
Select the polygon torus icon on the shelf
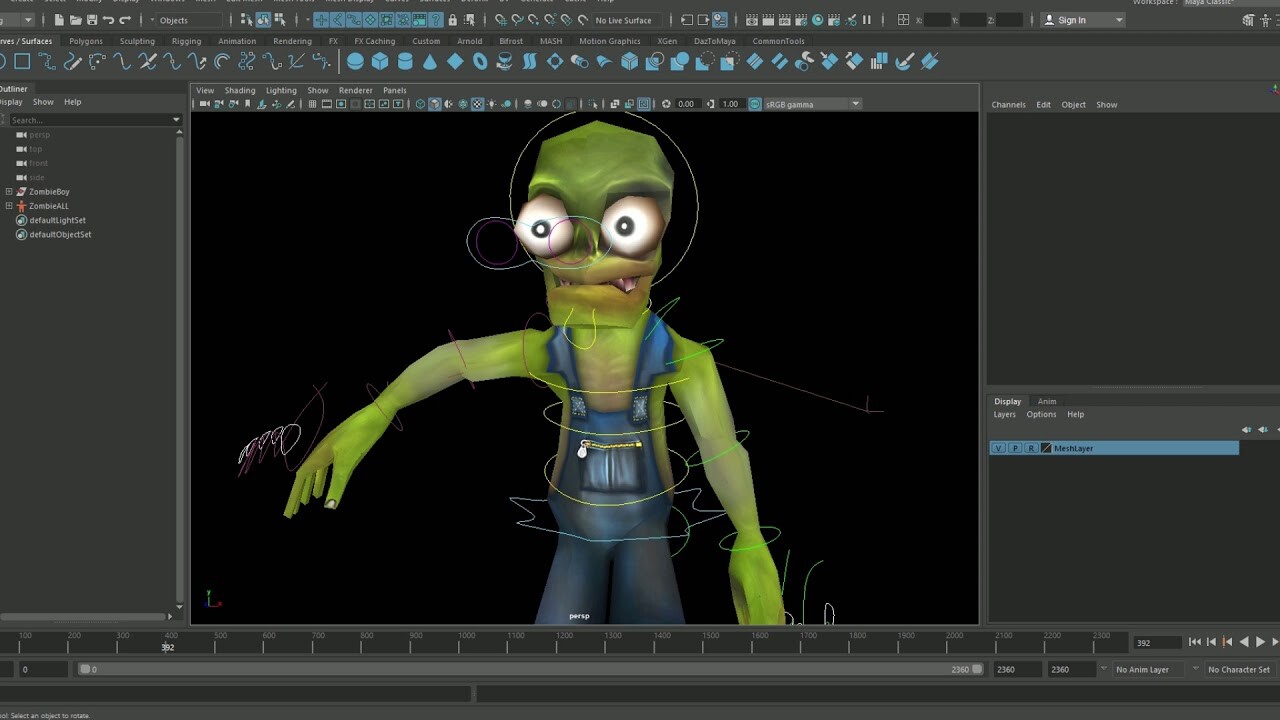[x=481, y=61]
